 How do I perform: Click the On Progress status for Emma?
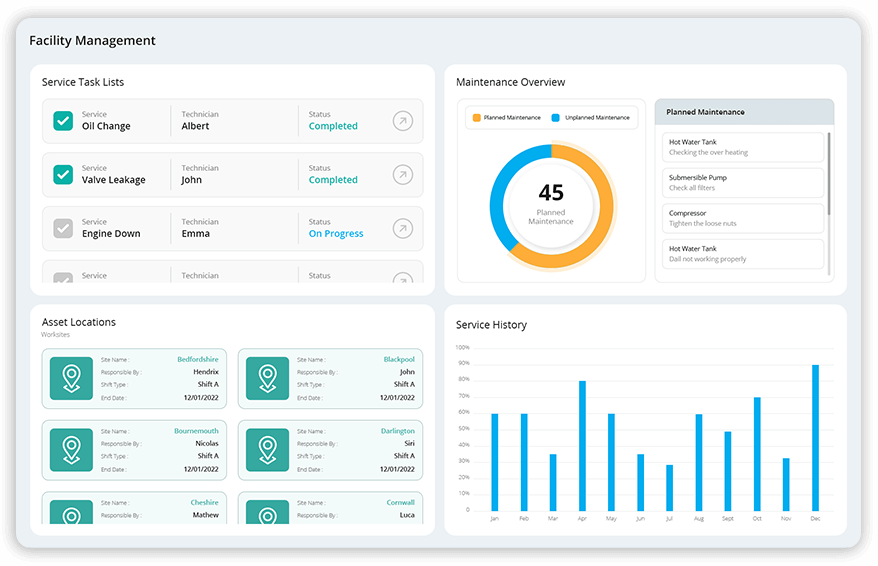336,234
